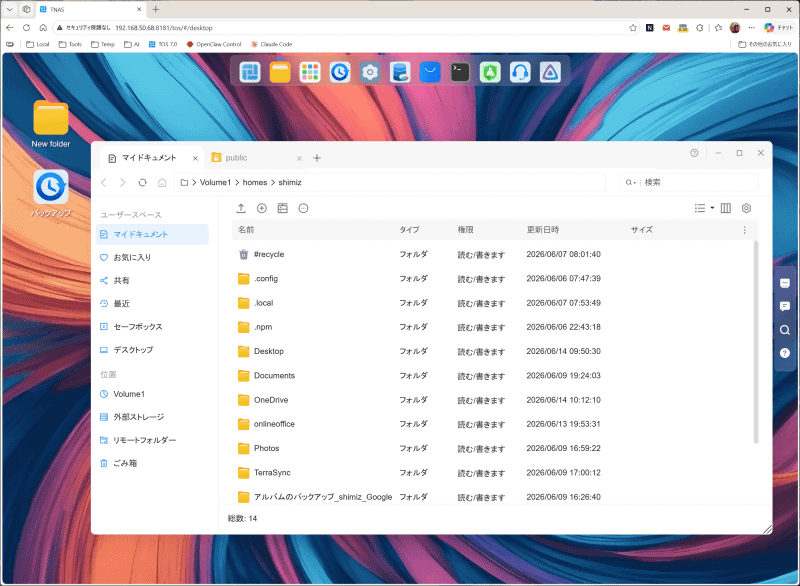Image resolution: width=800 pixels, height=586 pixels.
Task: Open リモートフォルダー in the sidebar
Action: click(x=152, y=440)
